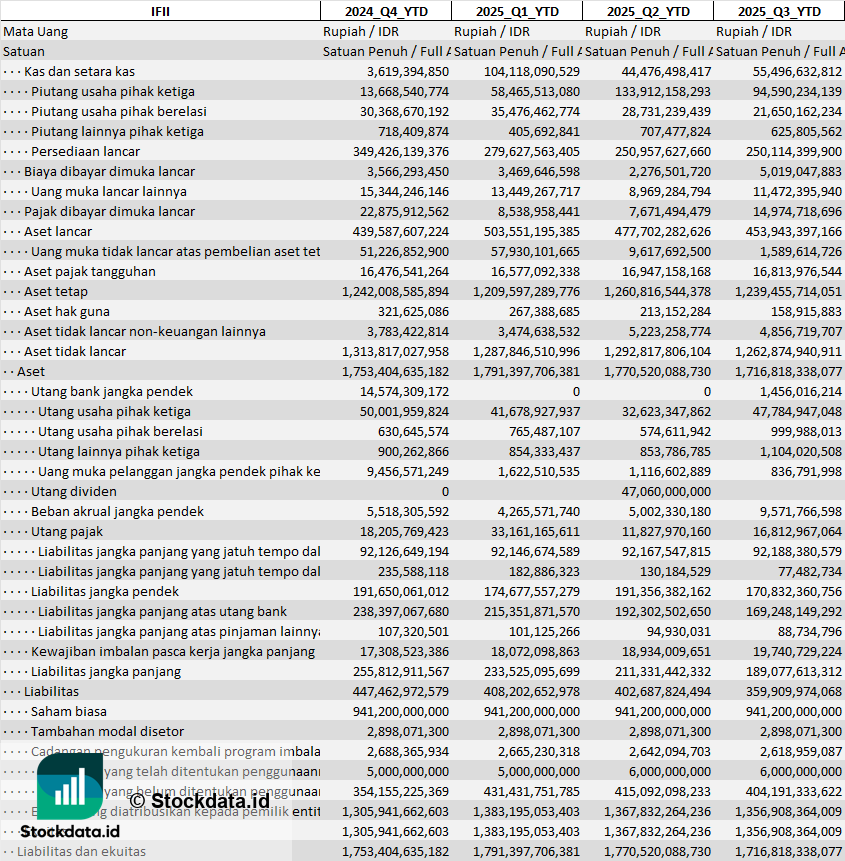This screenshot has width=845, height=861.
Task: Select the Kas dan setara kas row label
Action: pos(79,71)
